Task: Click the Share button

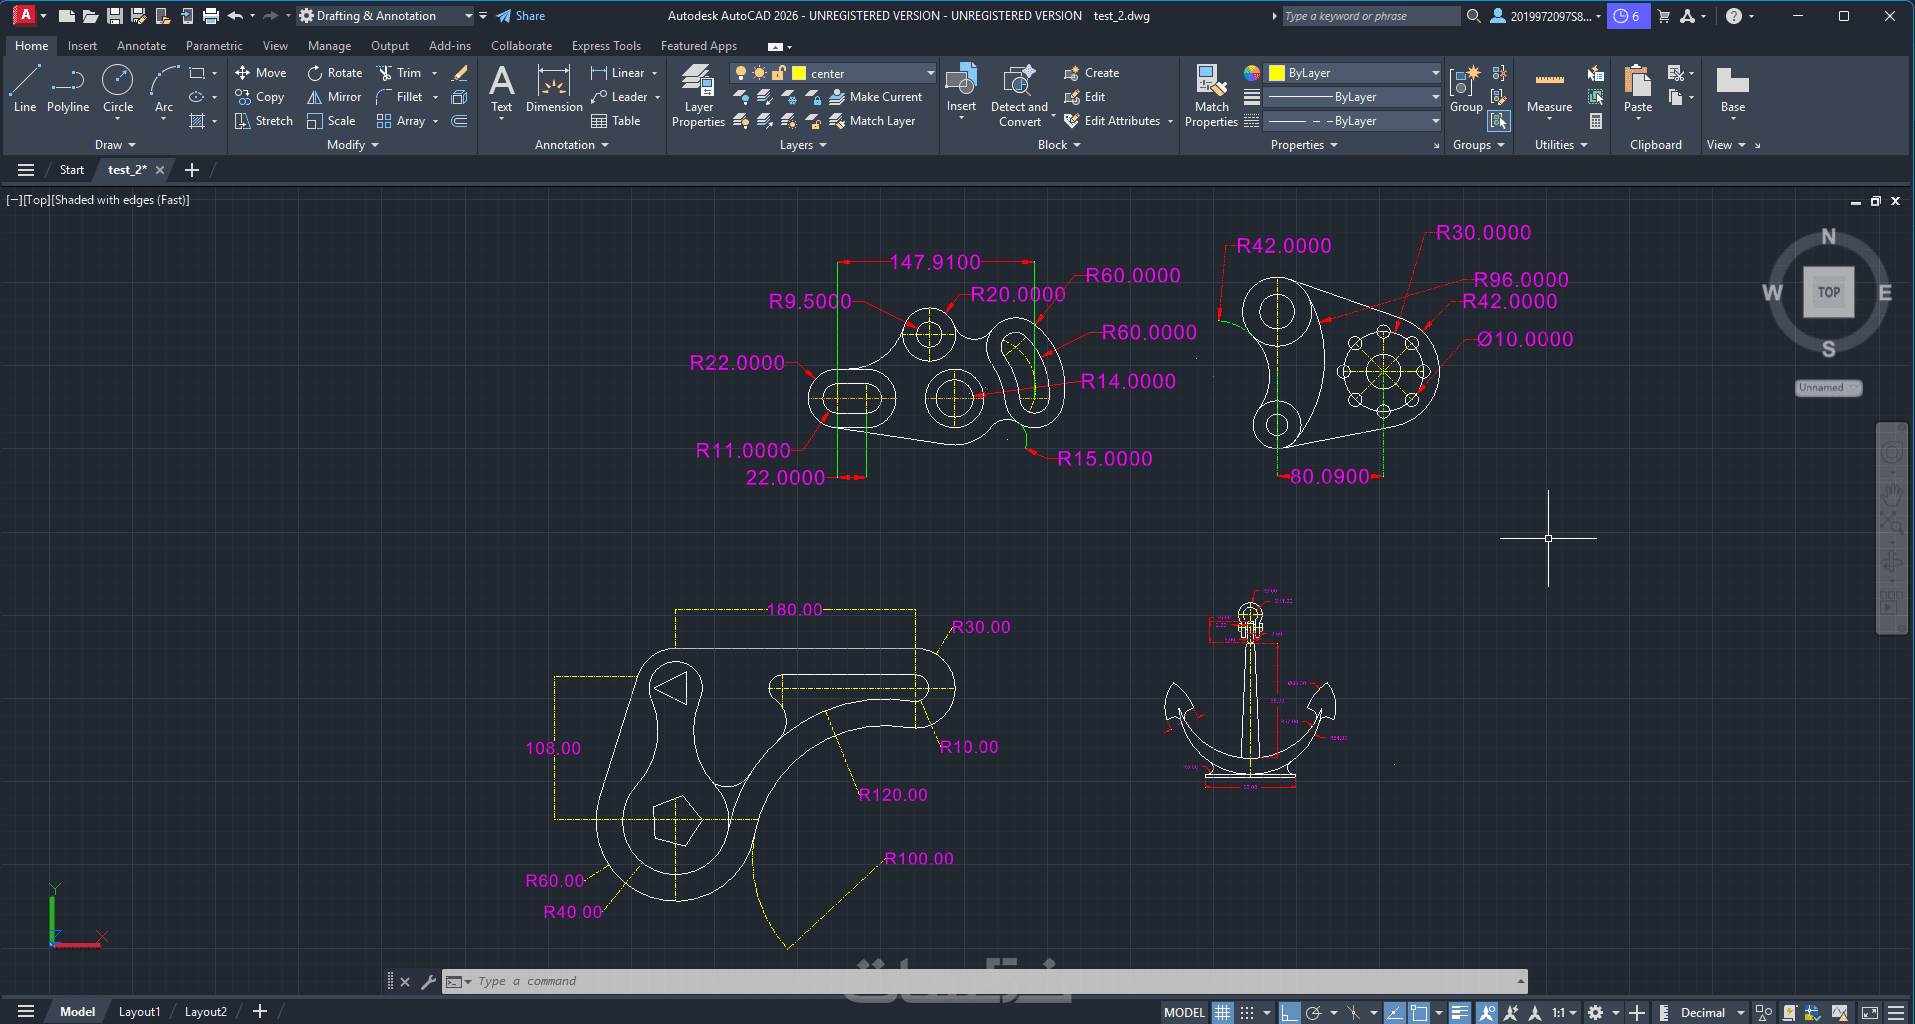Action: [521, 16]
